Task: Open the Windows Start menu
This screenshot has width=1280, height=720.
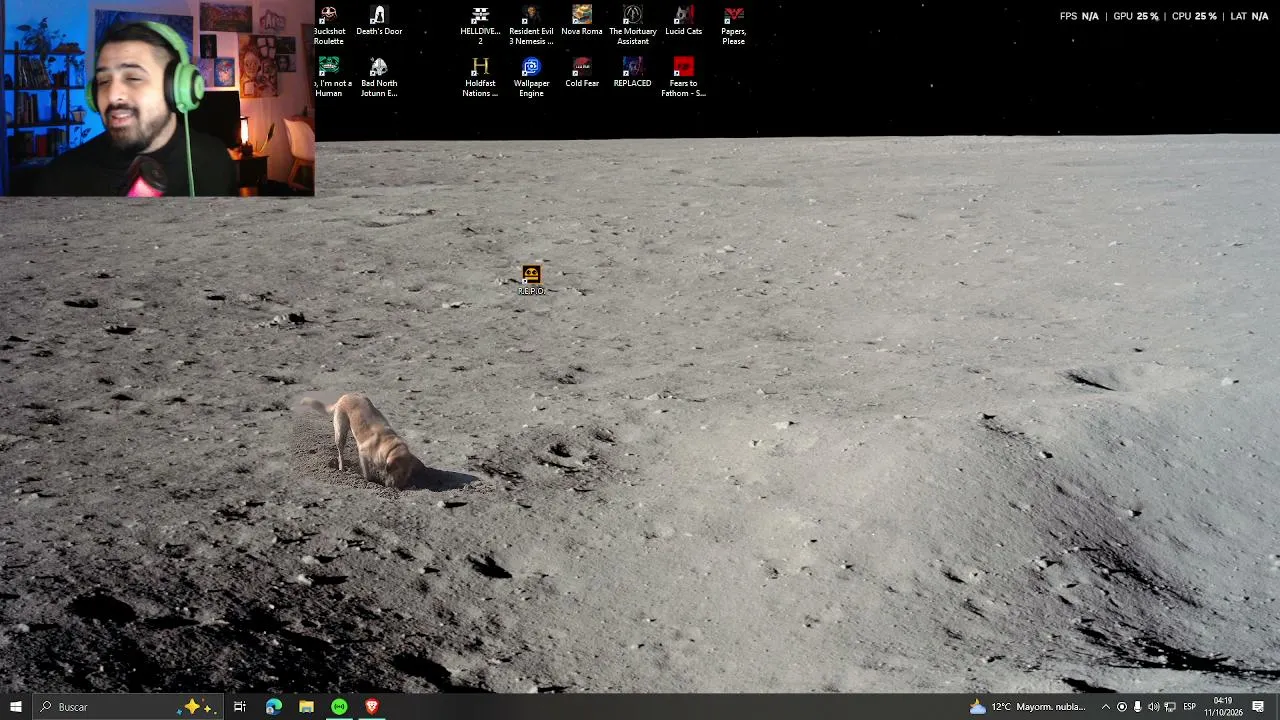Action: [16, 707]
